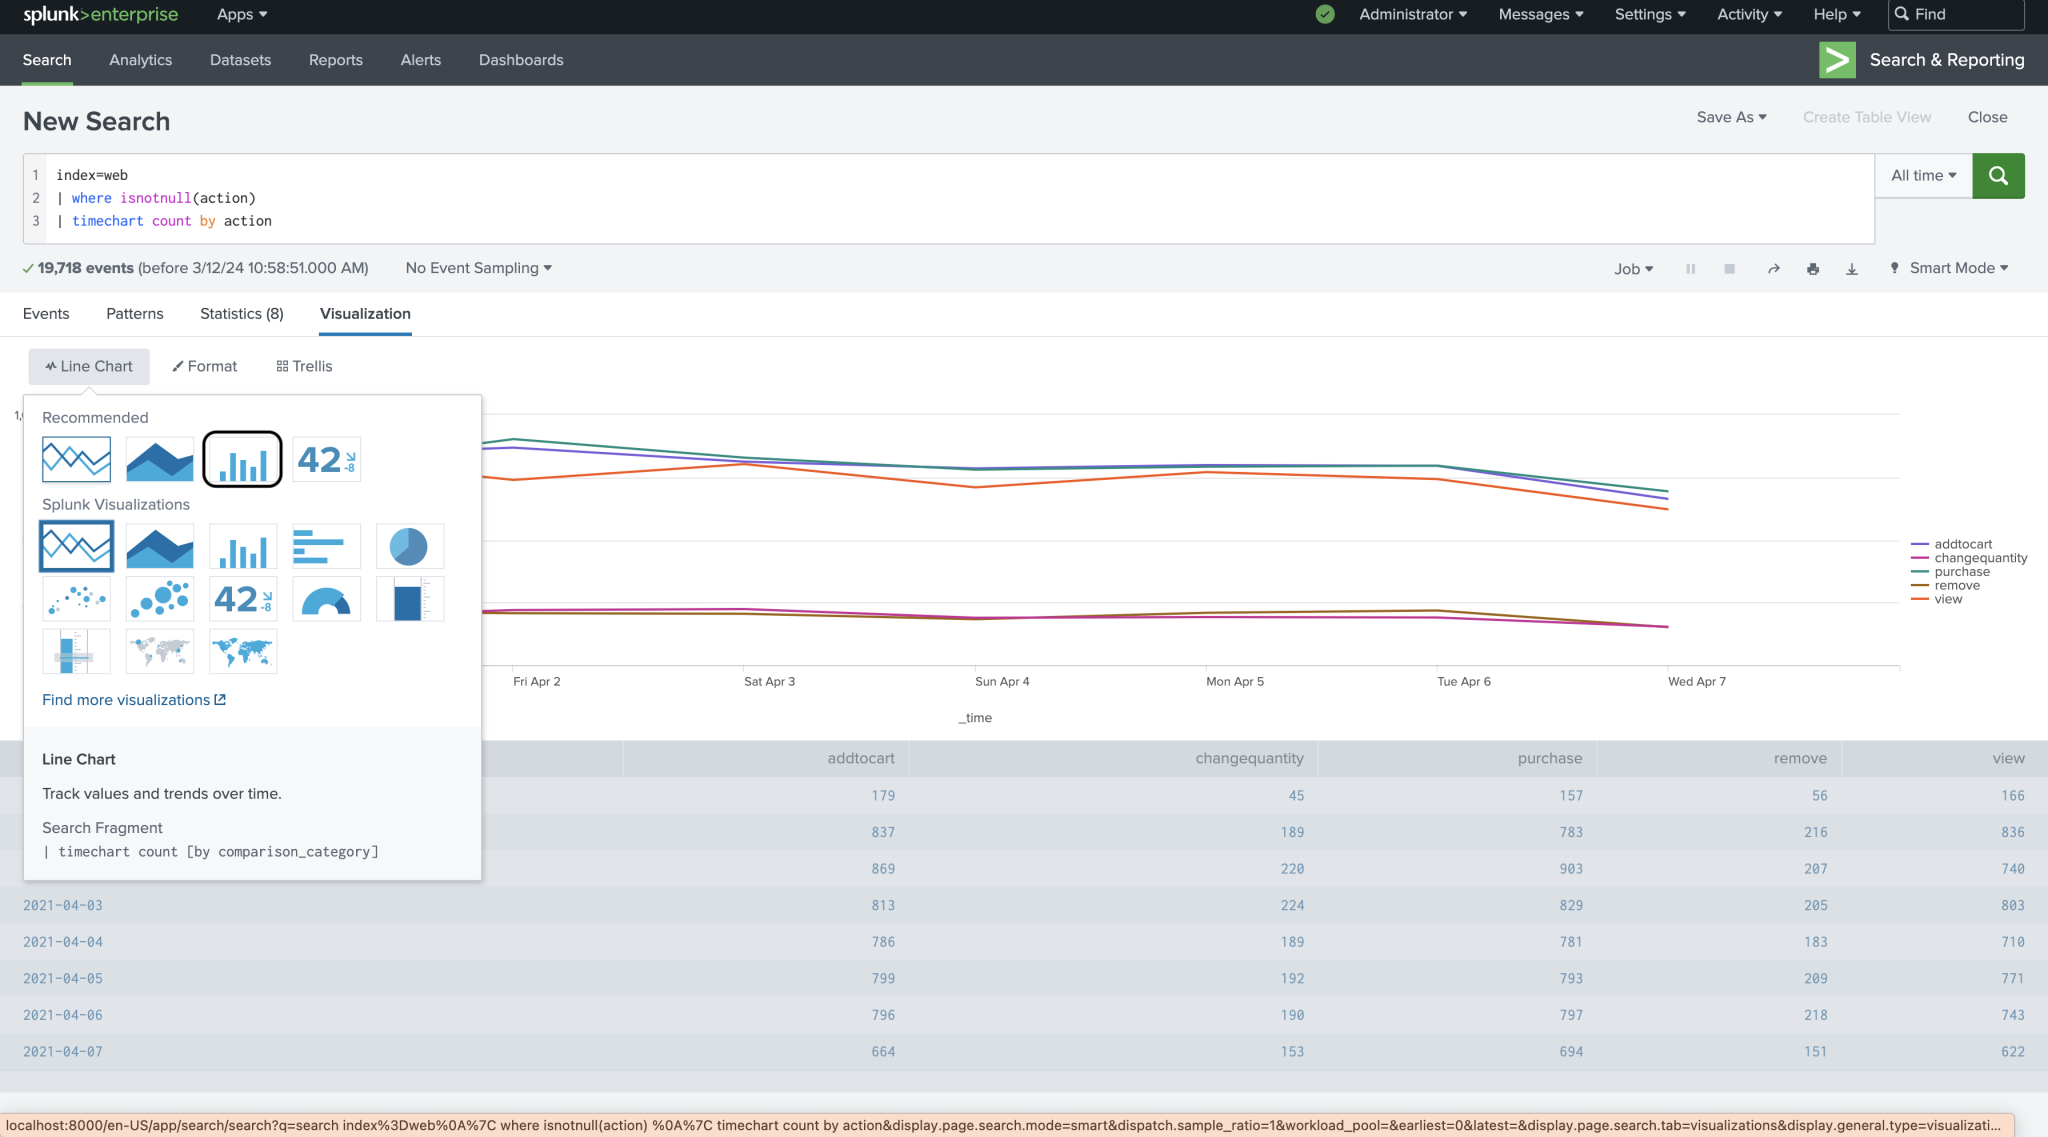The width and height of the screenshot is (2048, 1137).
Task: Pick the Choropleth Map visualization
Action: (242, 651)
